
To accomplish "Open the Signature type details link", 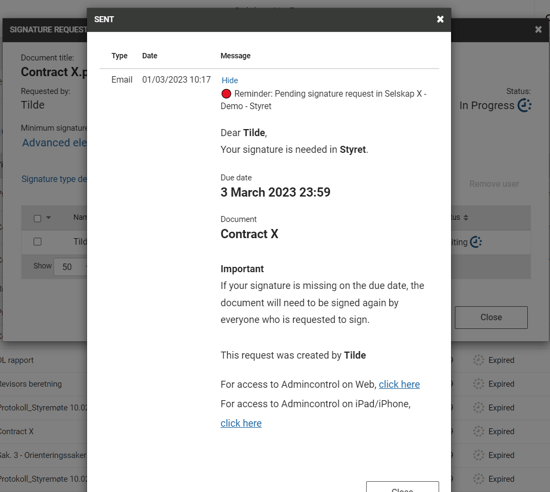I will coord(54,179).
